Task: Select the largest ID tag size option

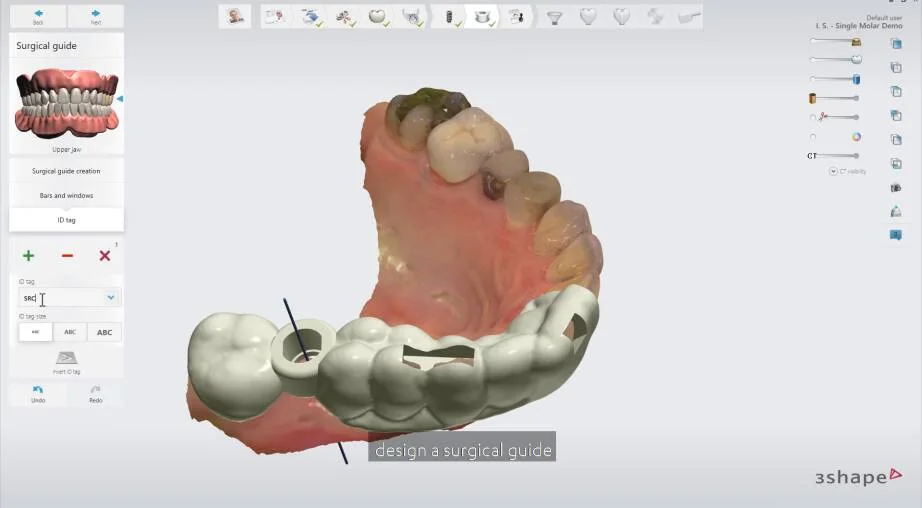Action: point(104,332)
